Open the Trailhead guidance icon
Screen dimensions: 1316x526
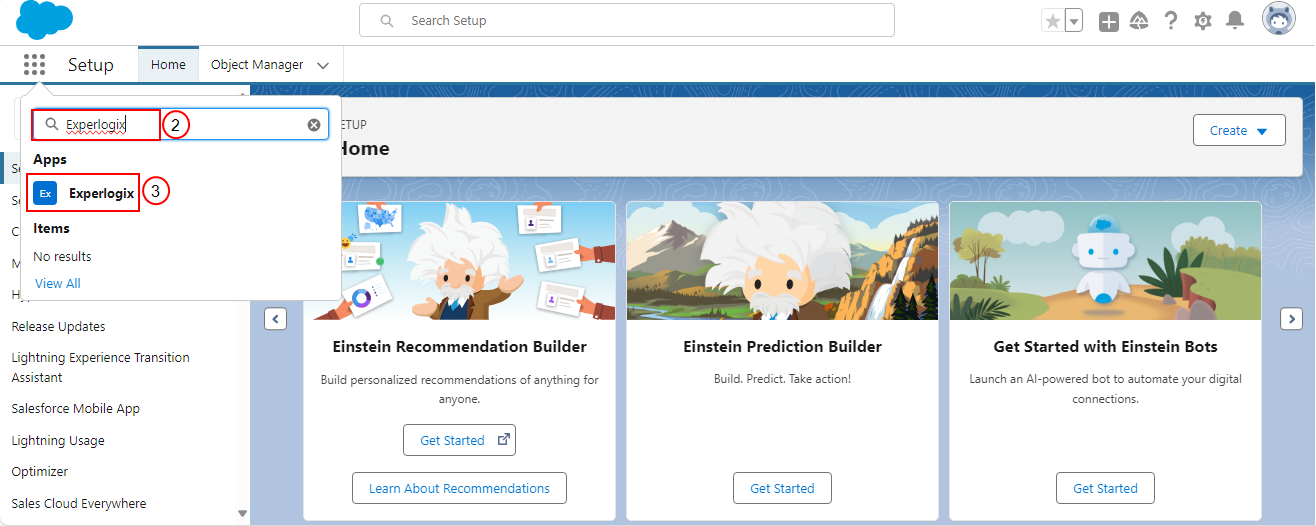1139,21
